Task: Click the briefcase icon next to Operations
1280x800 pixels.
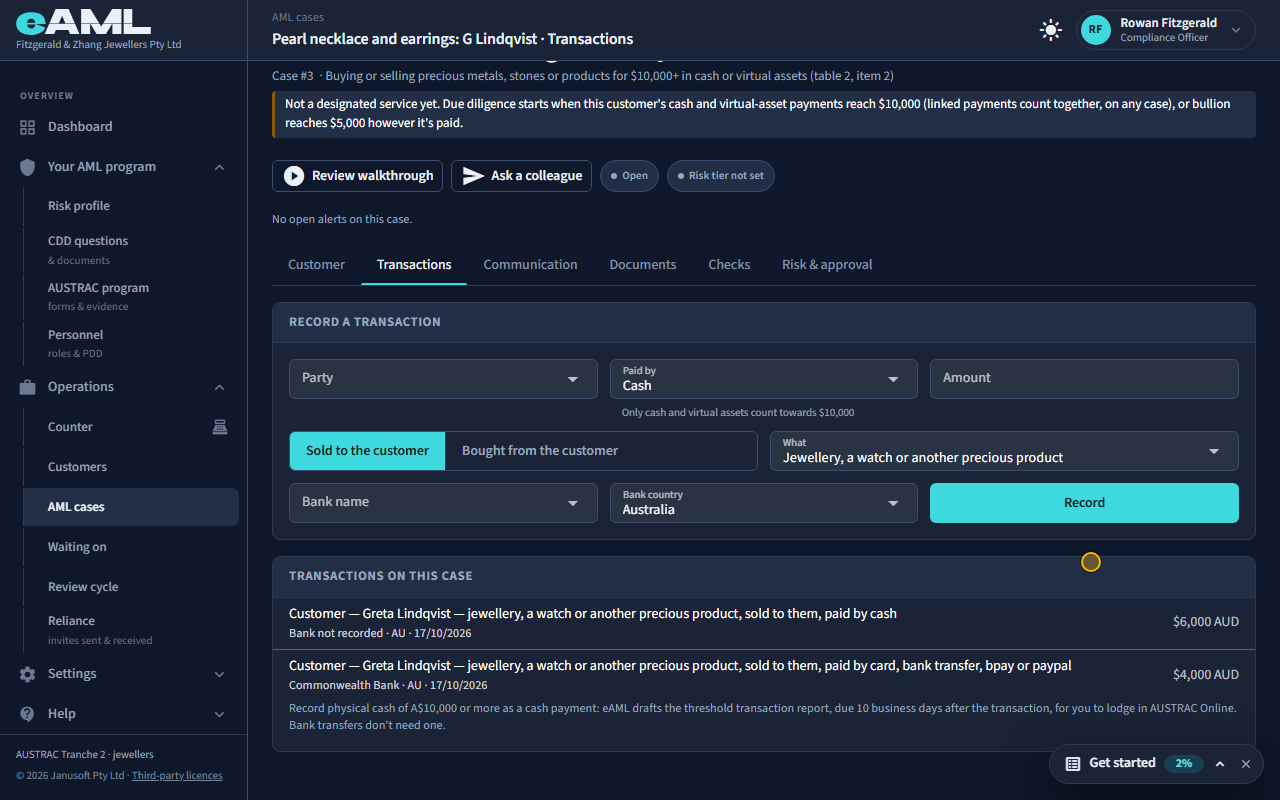Action: click(27, 387)
